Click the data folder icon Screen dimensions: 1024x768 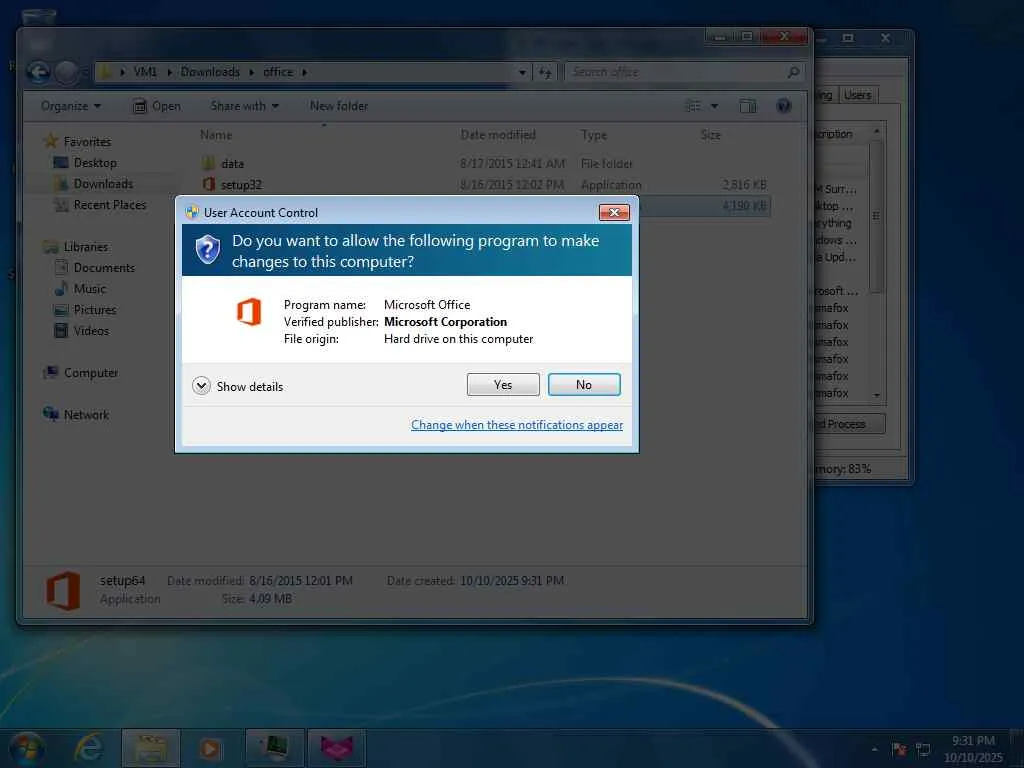(x=208, y=163)
